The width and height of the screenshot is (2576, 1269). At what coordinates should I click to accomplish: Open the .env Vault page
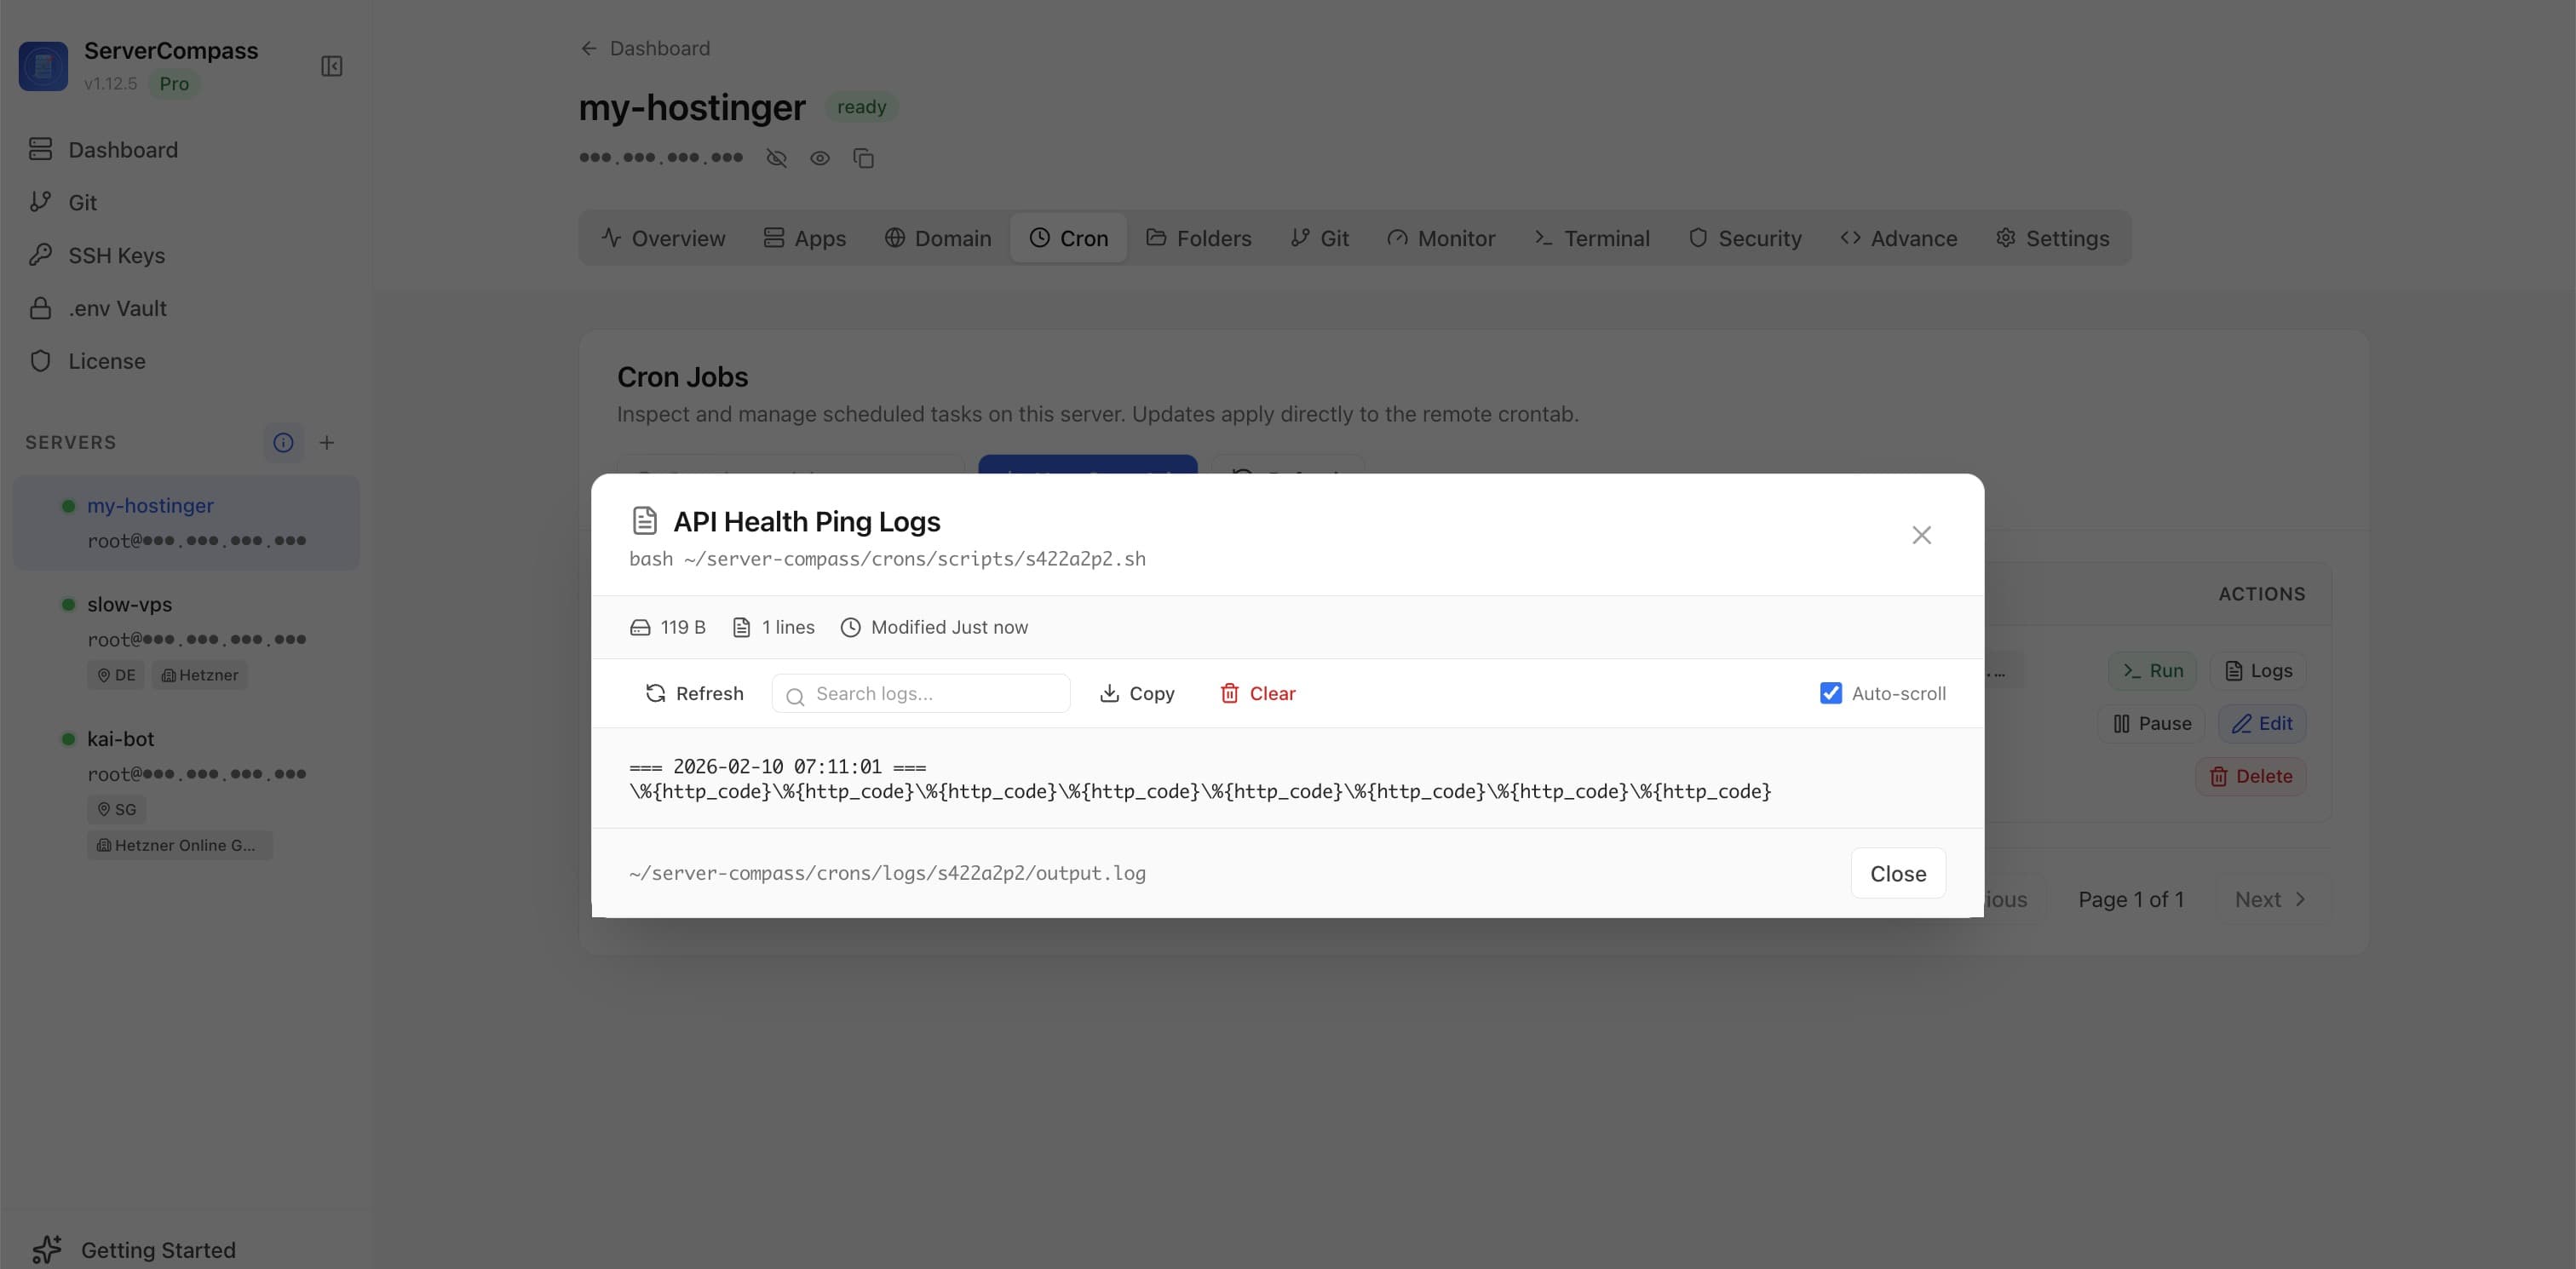coord(186,308)
